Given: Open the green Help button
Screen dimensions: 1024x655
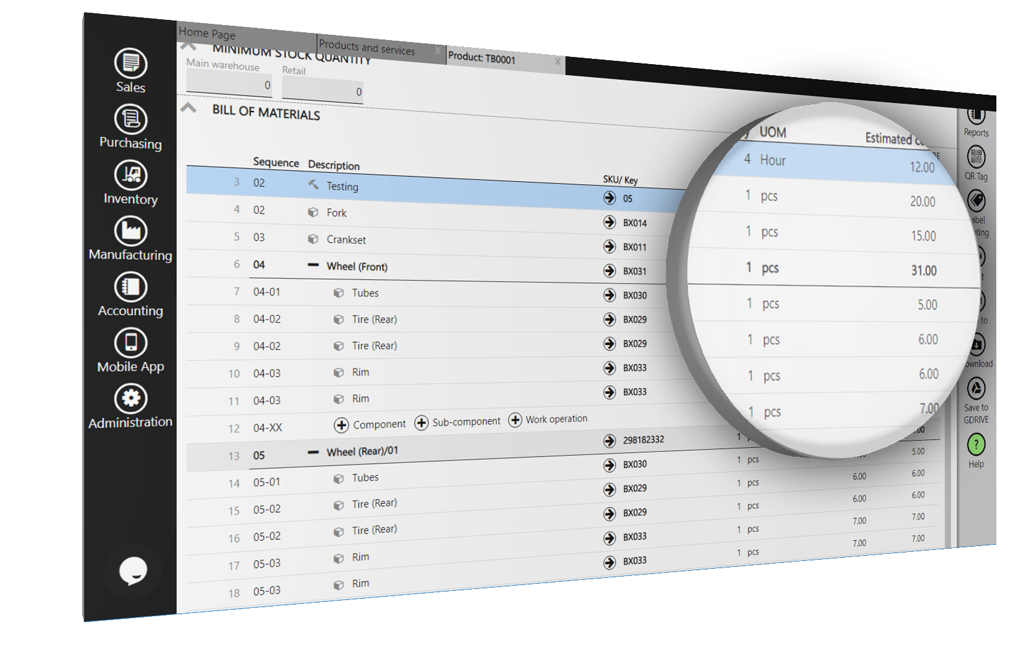Looking at the screenshot, I should (976, 445).
